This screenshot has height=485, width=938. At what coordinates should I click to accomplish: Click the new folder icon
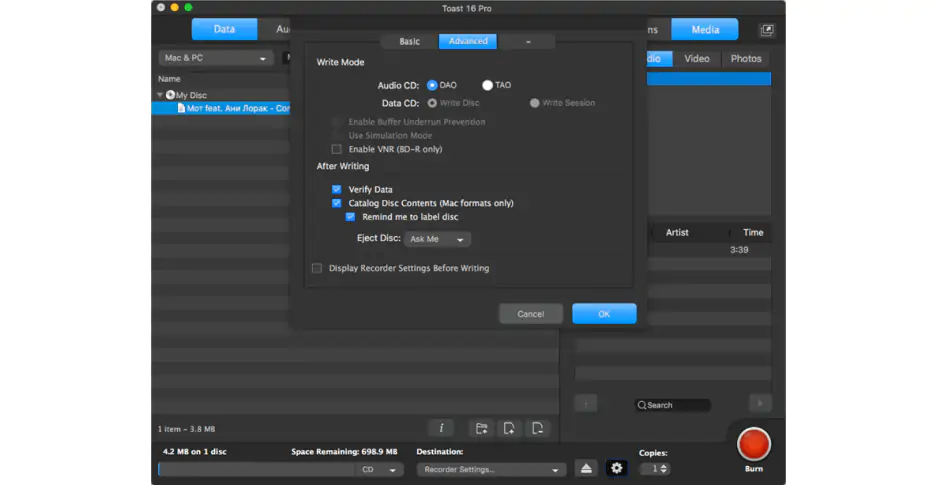point(482,428)
